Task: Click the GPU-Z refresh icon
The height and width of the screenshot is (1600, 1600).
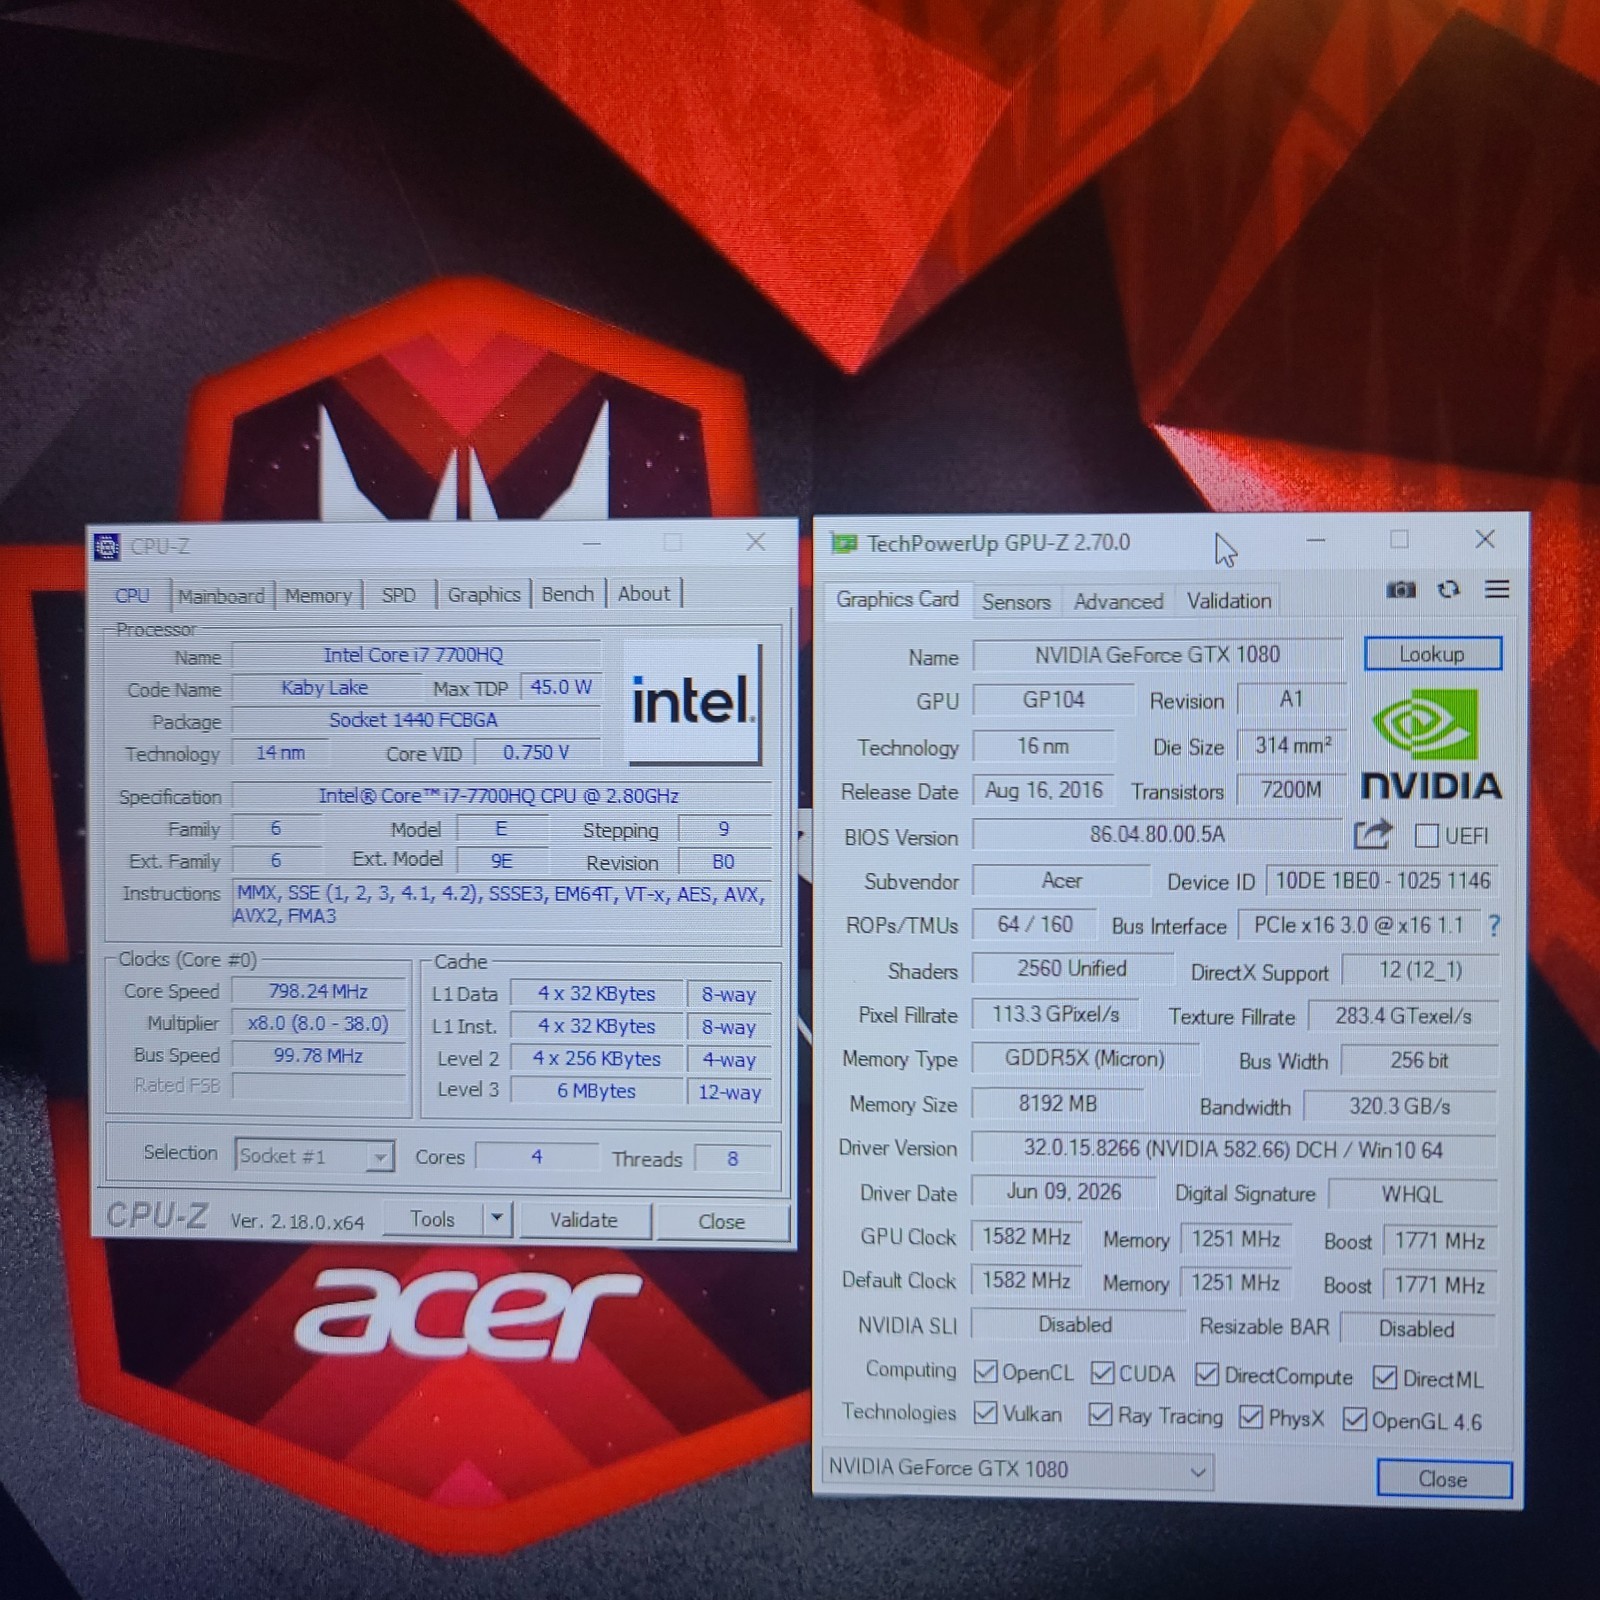Action: click(x=1448, y=589)
